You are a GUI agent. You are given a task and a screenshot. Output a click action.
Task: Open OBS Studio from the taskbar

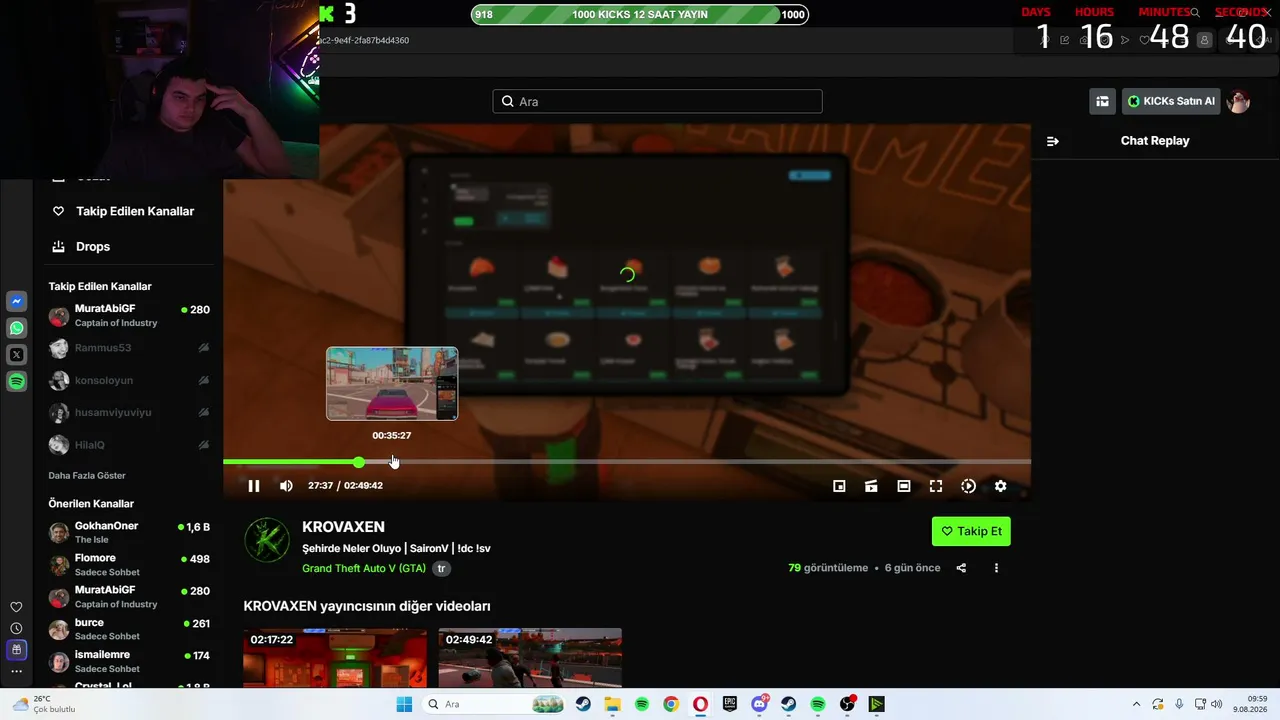click(x=848, y=704)
